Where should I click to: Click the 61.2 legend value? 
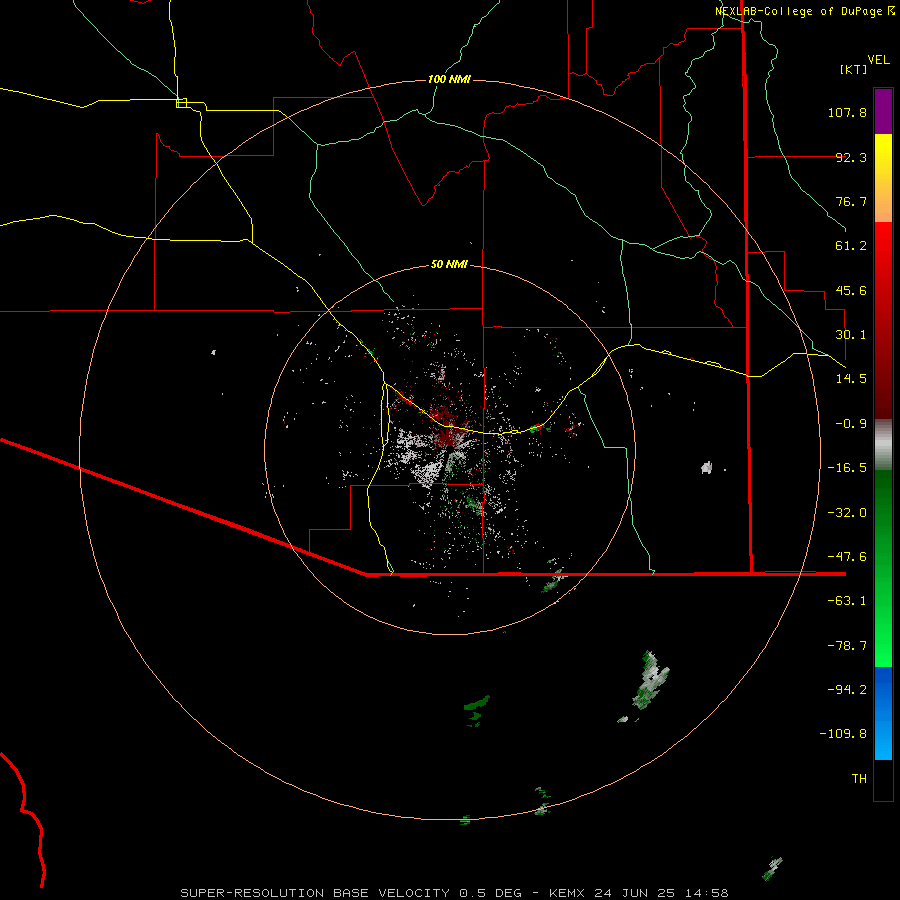(851, 246)
